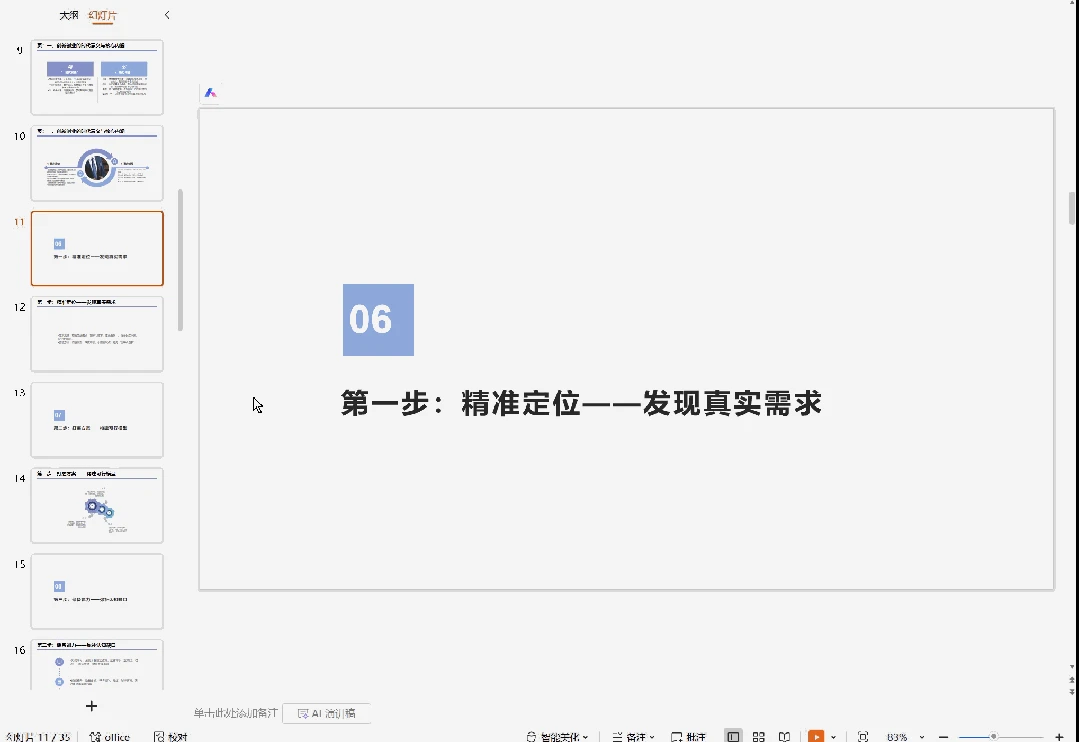Screen dimensions: 1079x742
Task: Open the 批注 comments button
Action: [x=688, y=736]
